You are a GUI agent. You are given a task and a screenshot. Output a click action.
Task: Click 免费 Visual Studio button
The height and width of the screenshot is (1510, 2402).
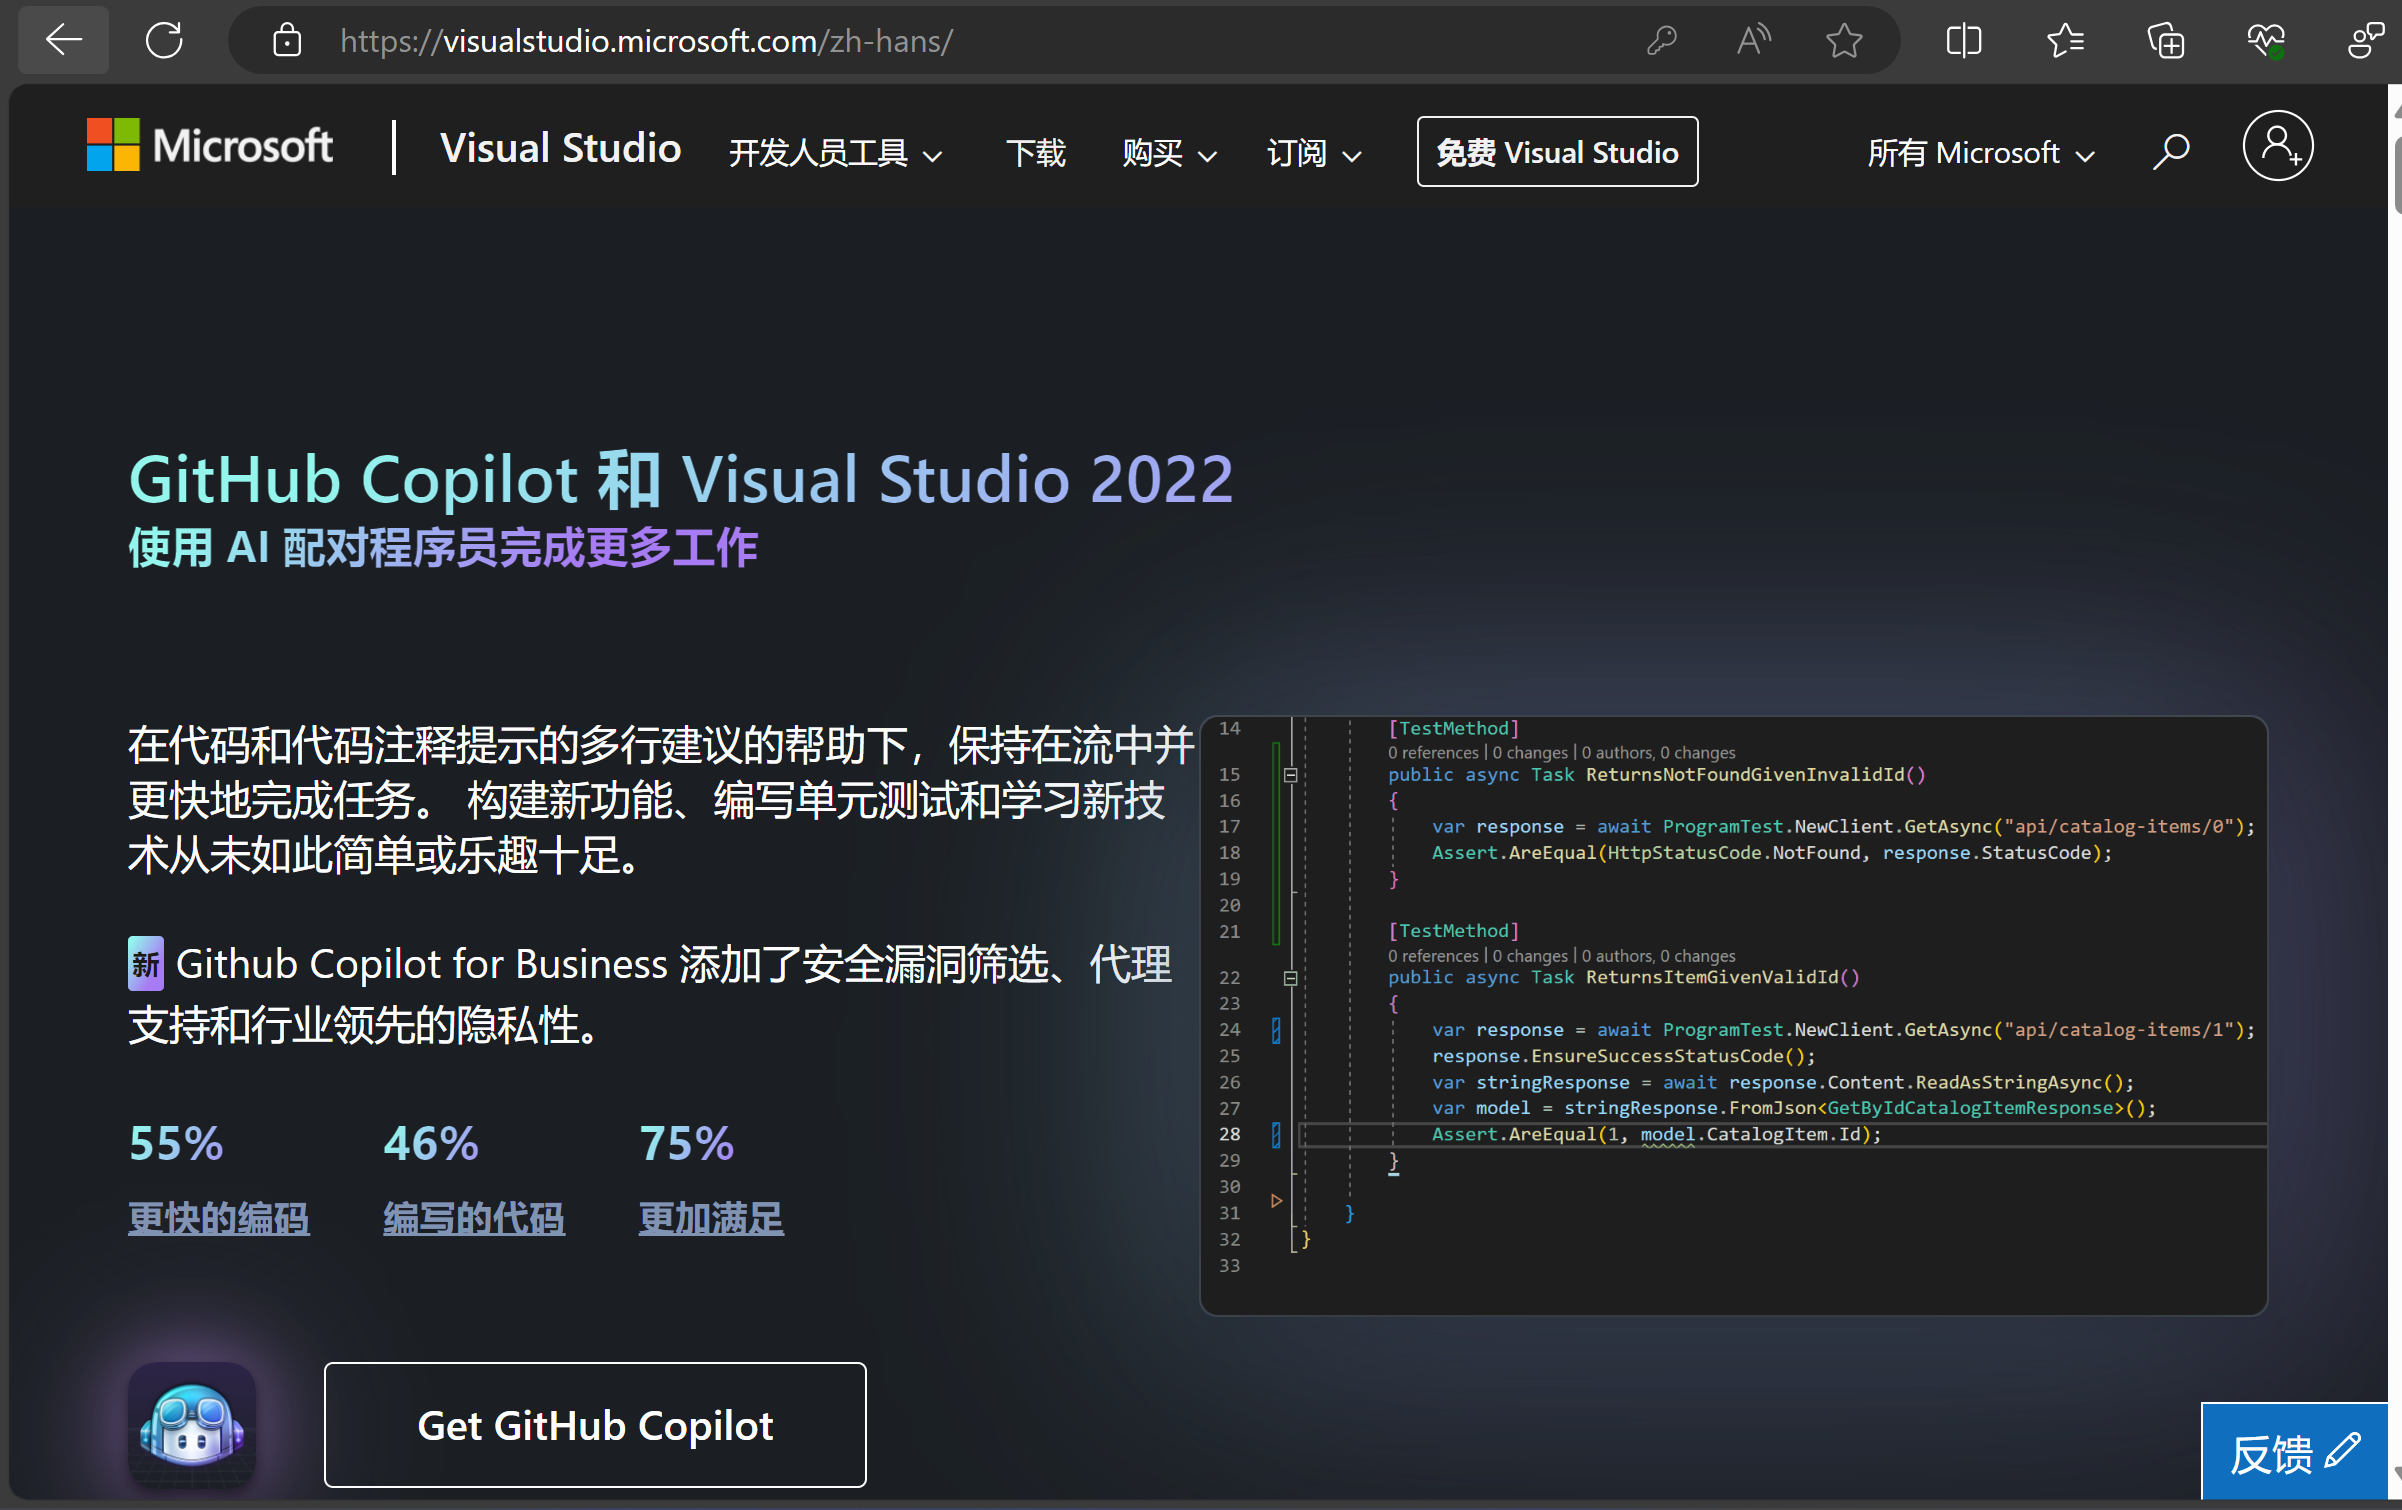1557,152
